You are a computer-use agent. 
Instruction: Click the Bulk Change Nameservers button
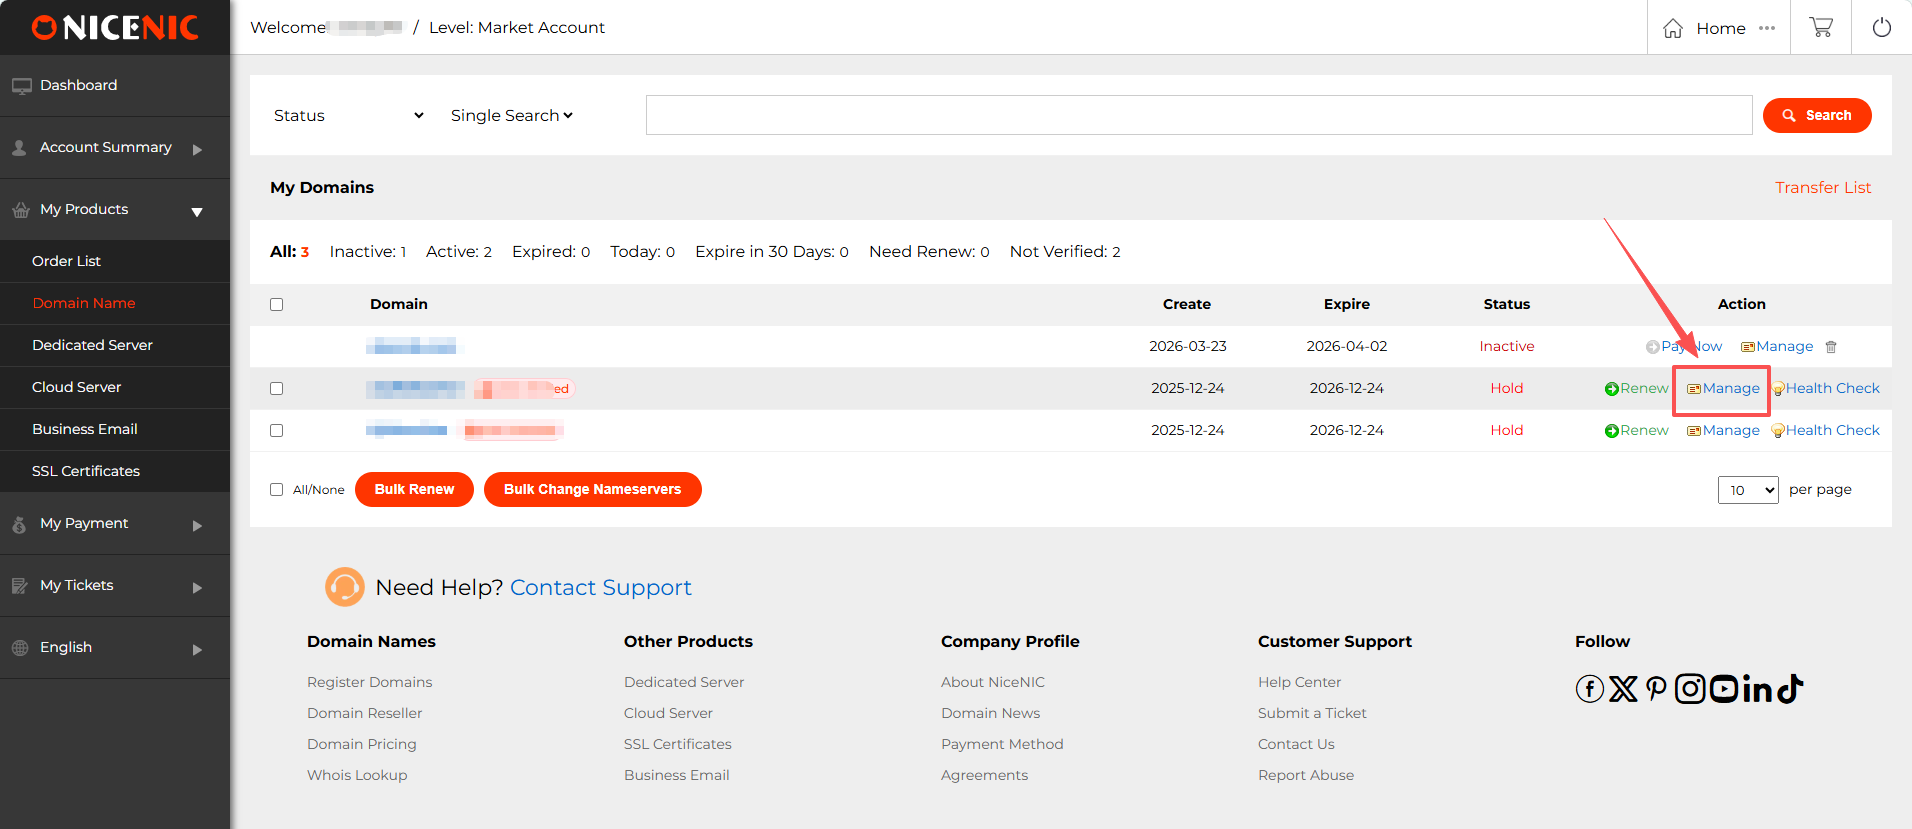[x=592, y=490]
